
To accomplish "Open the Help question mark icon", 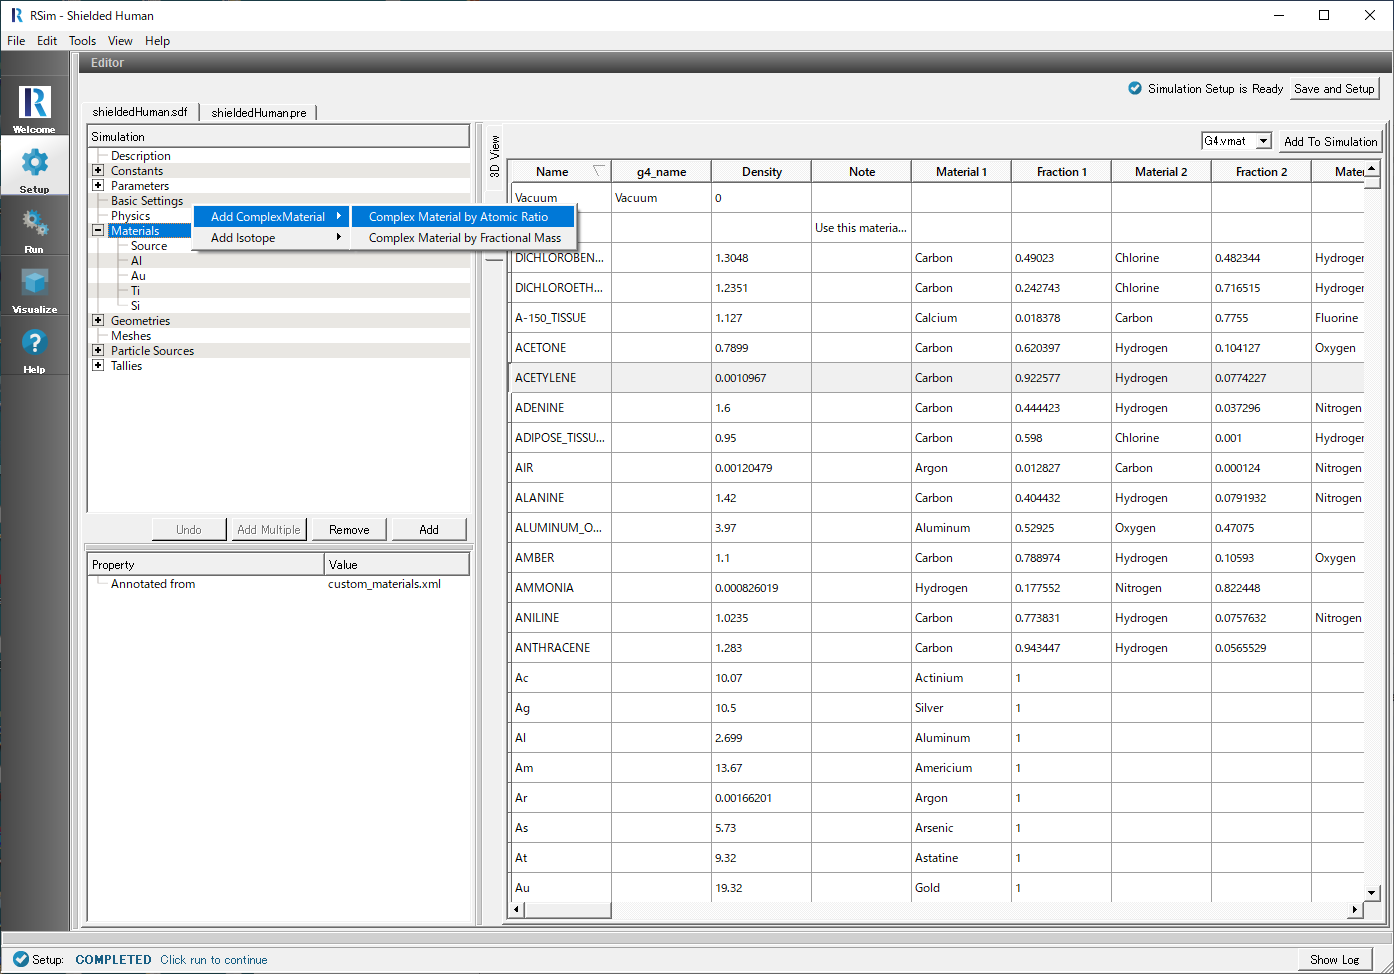I will point(34,343).
